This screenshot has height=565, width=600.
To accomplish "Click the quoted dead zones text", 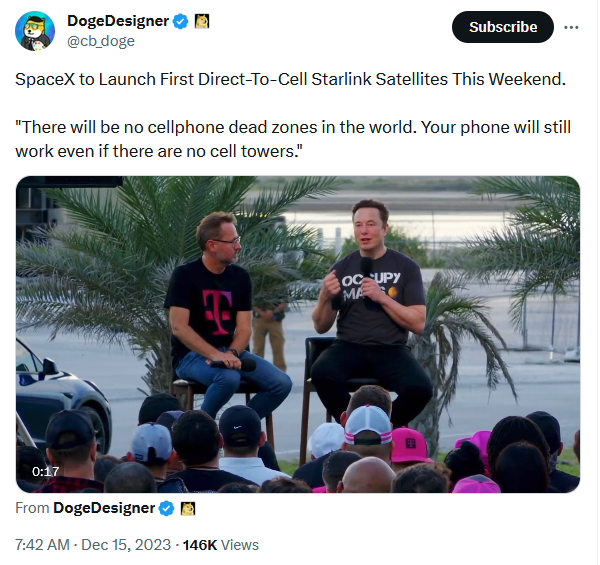I will tap(293, 139).
